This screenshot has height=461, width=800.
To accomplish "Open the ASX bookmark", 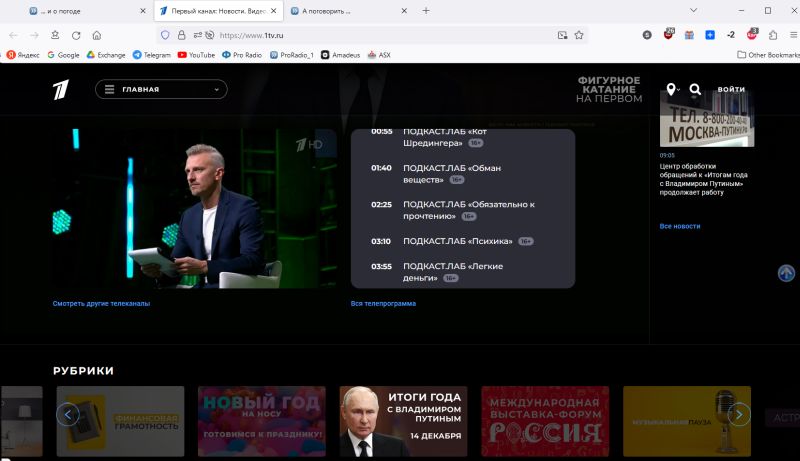I will click(x=379, y=55).
